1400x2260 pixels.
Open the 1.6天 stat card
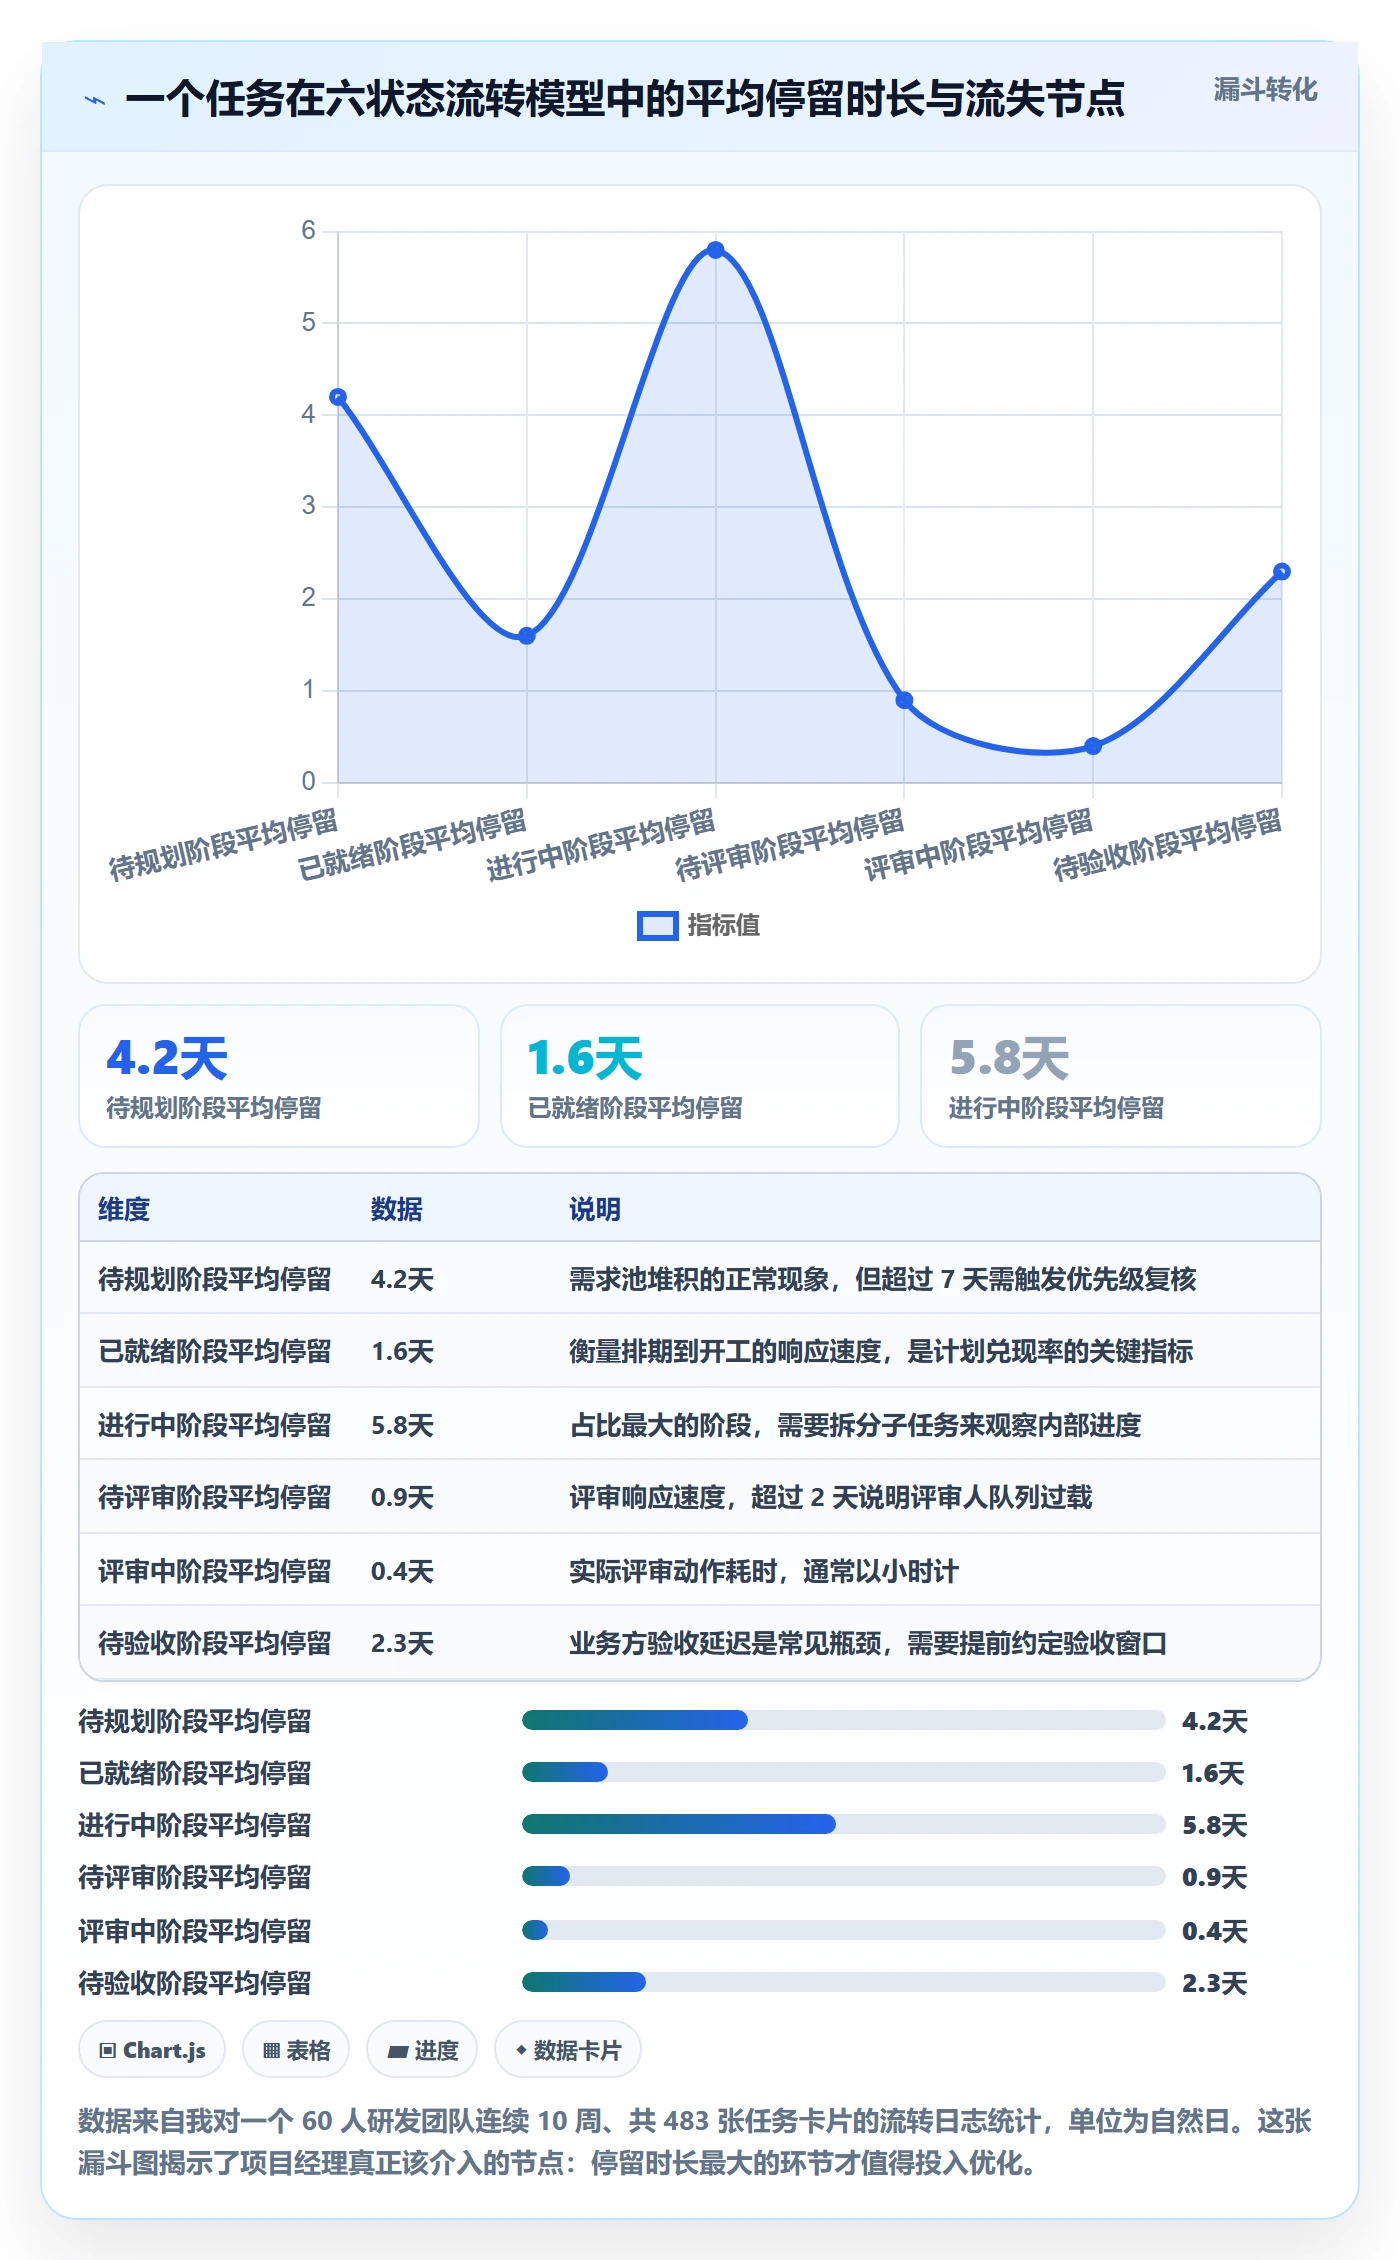pyautogui.click(x=700, y=1076)
